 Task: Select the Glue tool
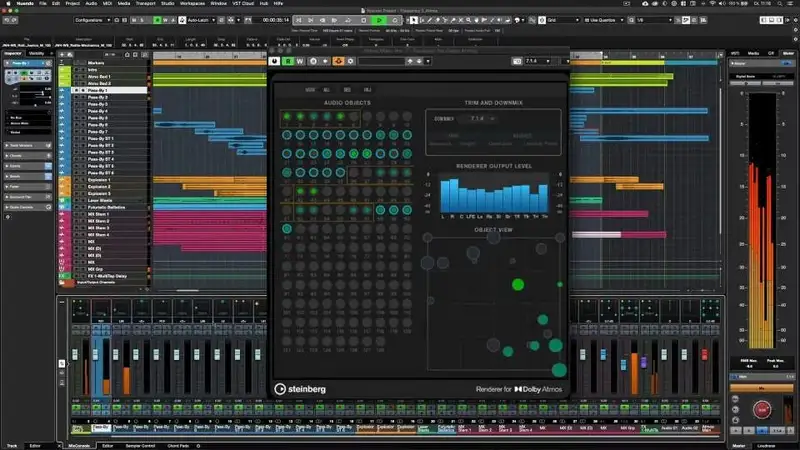(453, 20)
